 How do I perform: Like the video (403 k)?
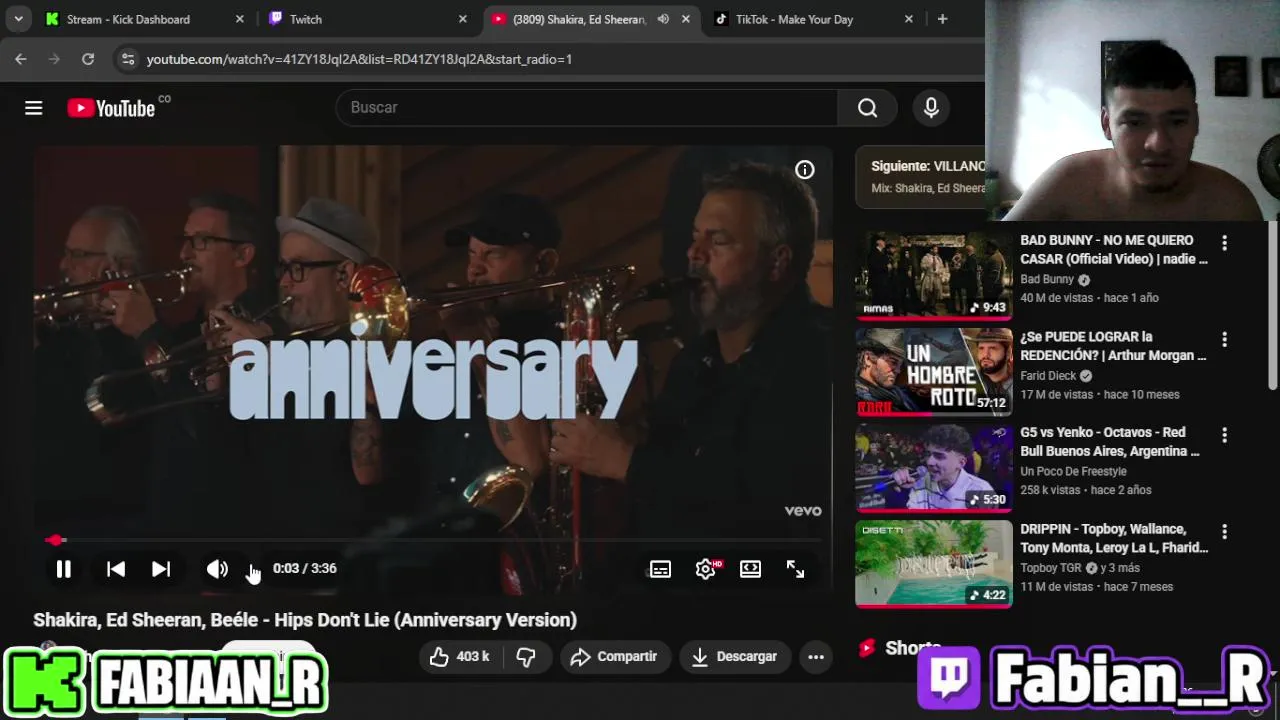click(x=460, y=657)
